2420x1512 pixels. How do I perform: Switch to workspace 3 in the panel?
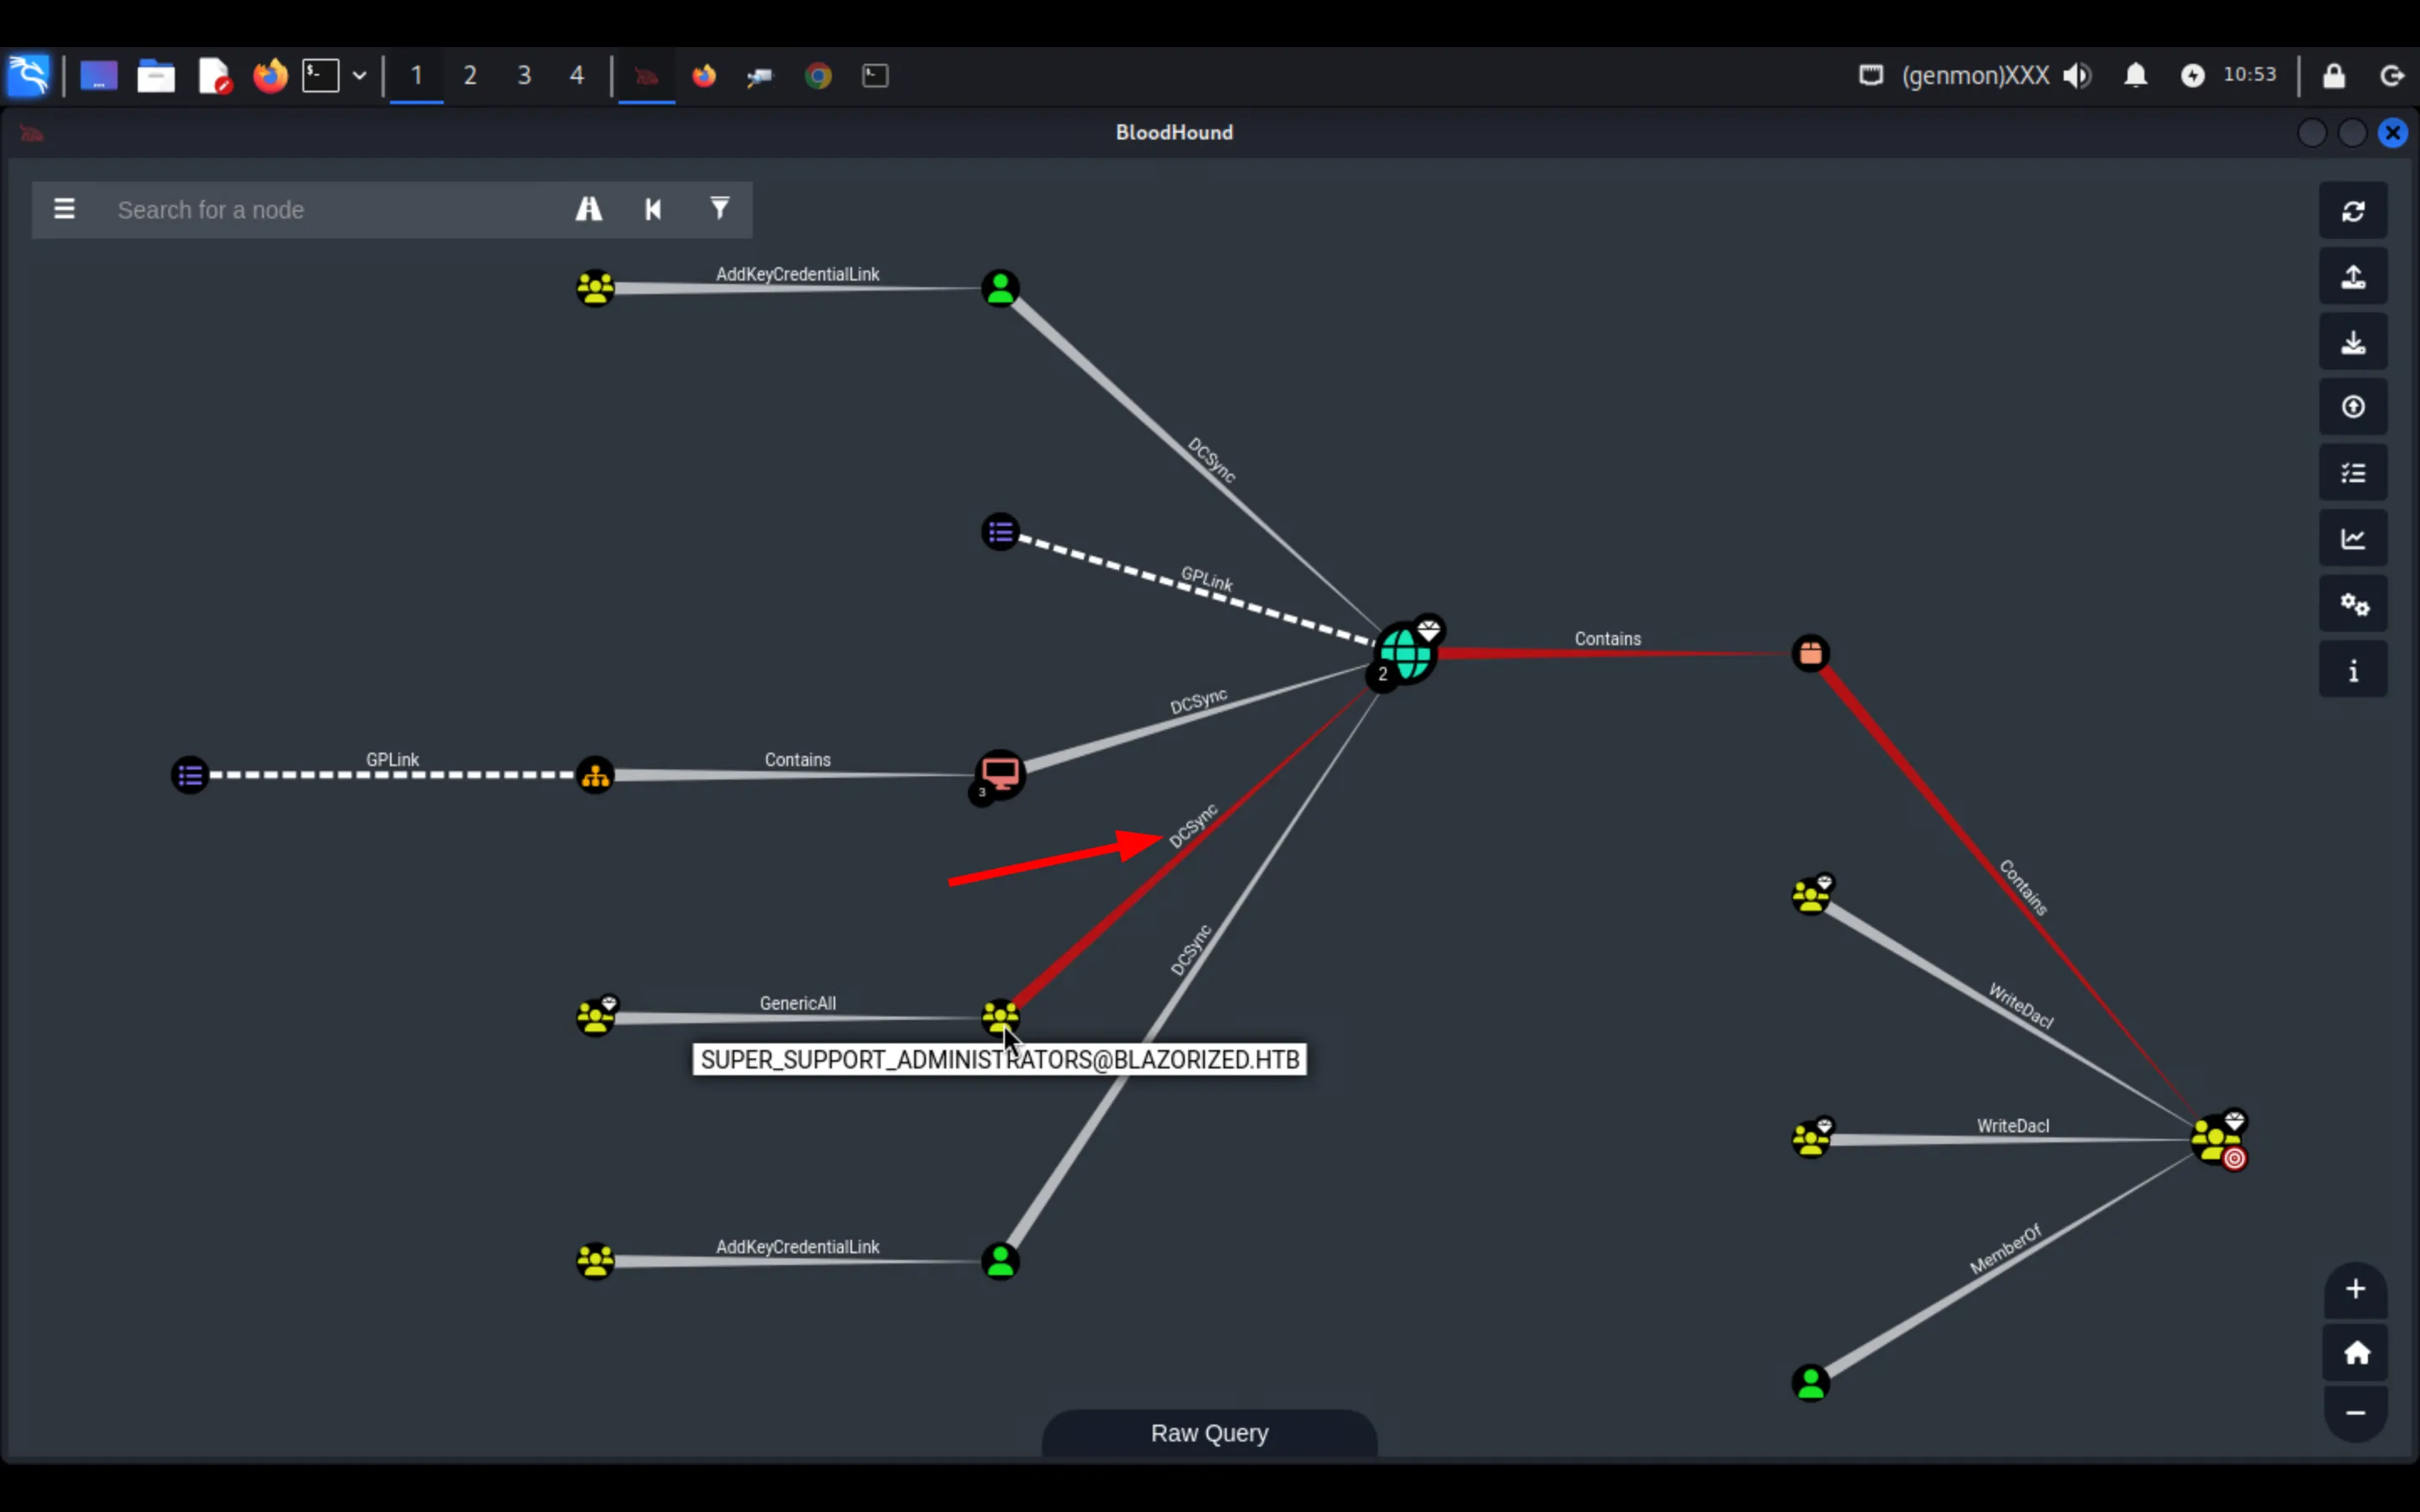524,75
